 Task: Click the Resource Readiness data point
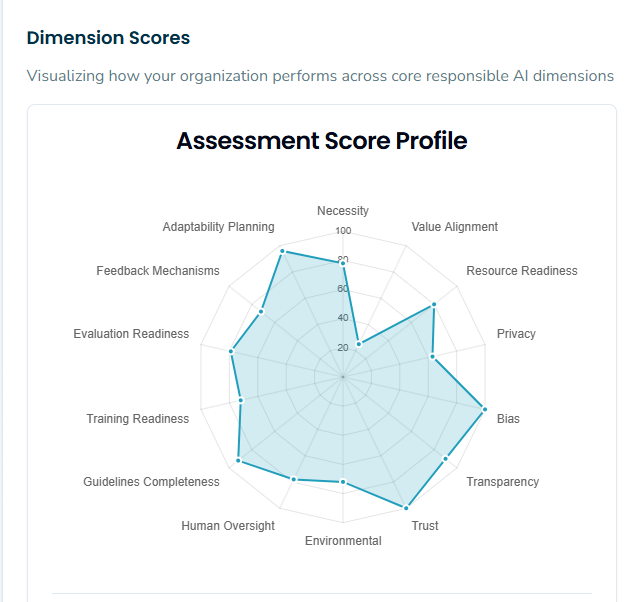point(434,305)
